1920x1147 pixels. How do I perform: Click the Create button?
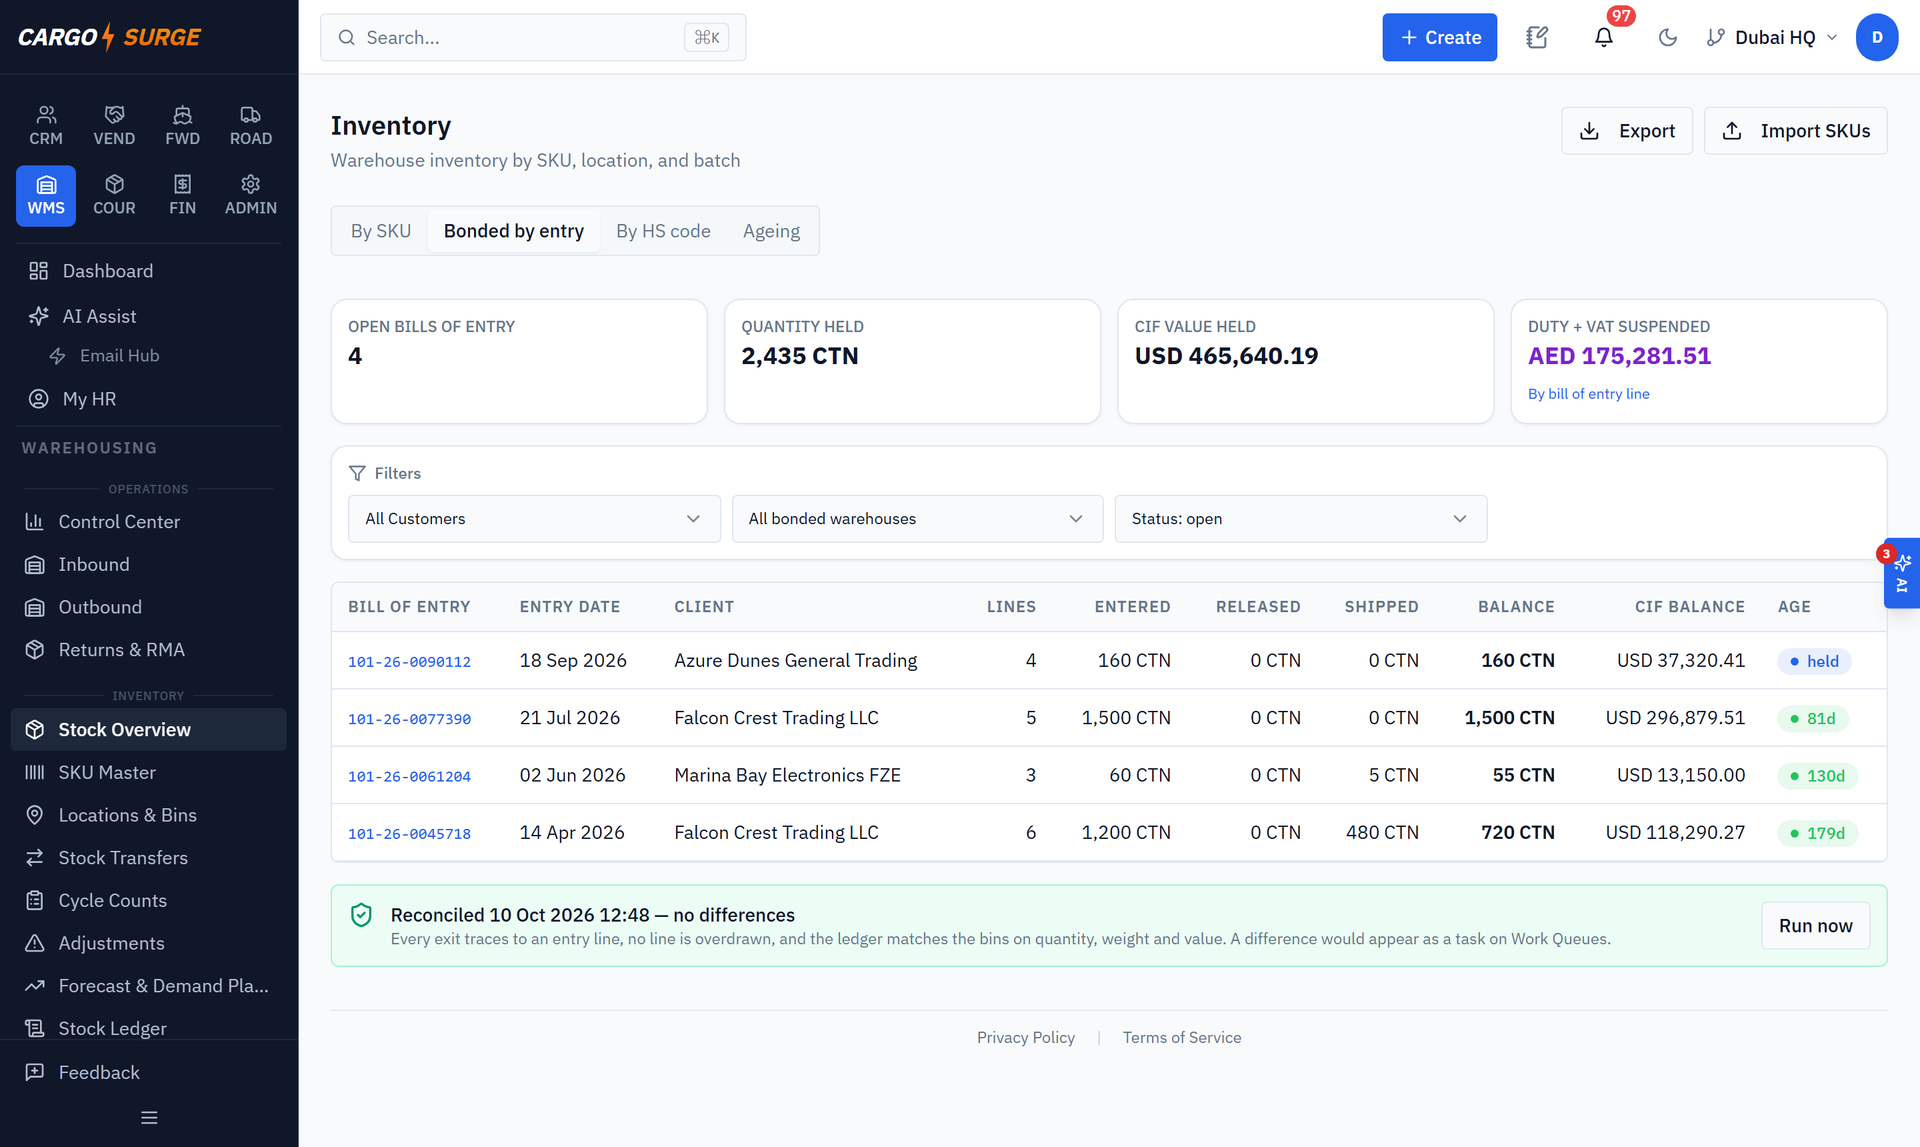tap(1439, 37)
